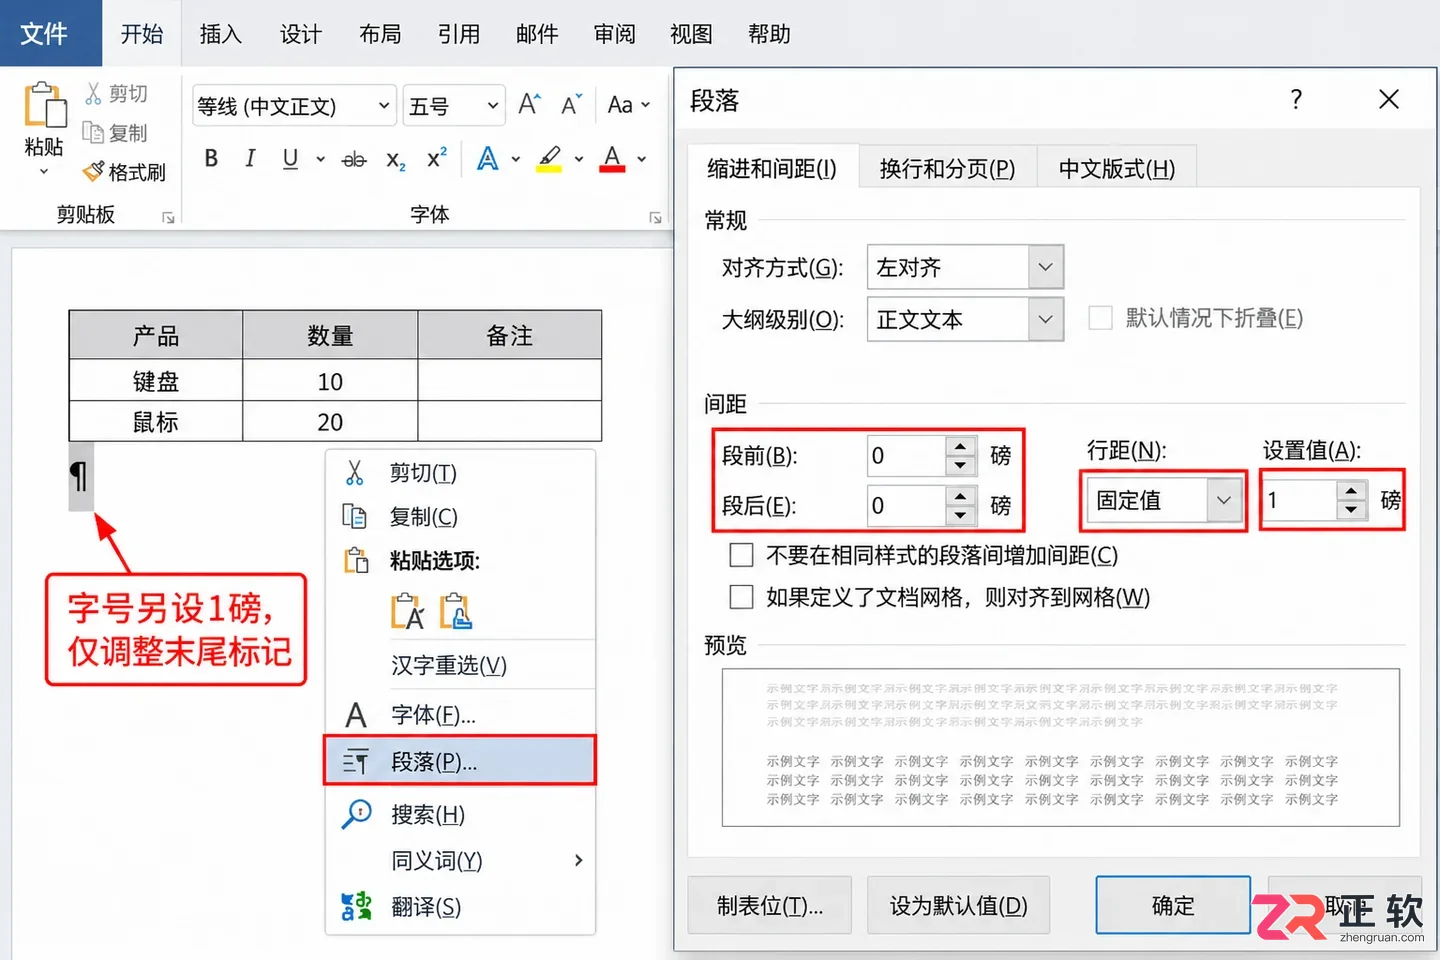
Task: Toggle 默认情况下折叠 checkbox
Action: tap(1100, 318)
